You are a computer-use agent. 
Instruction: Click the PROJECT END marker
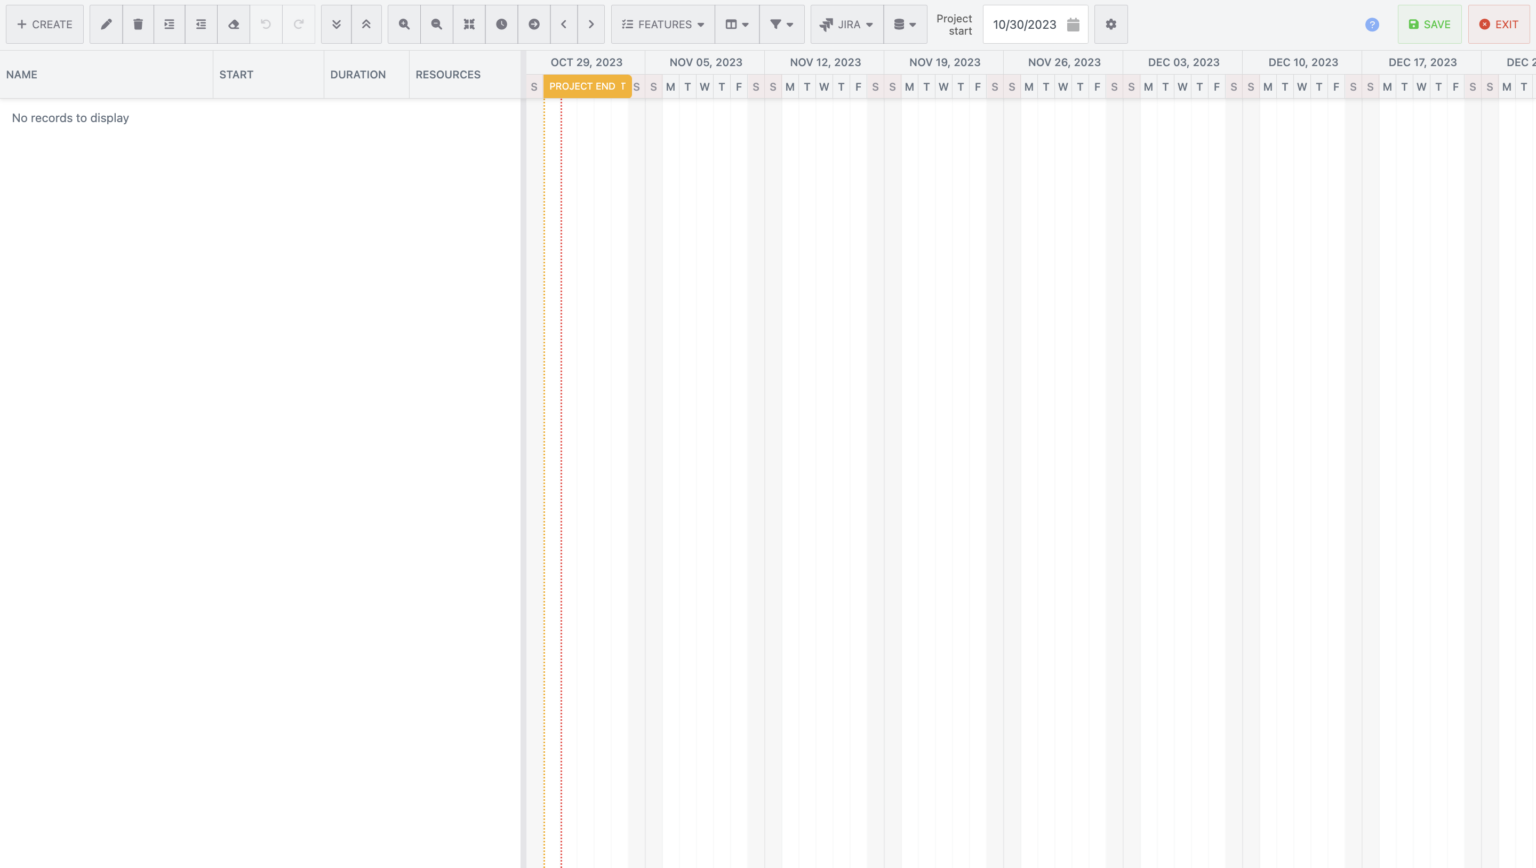[x=585, y=86]
